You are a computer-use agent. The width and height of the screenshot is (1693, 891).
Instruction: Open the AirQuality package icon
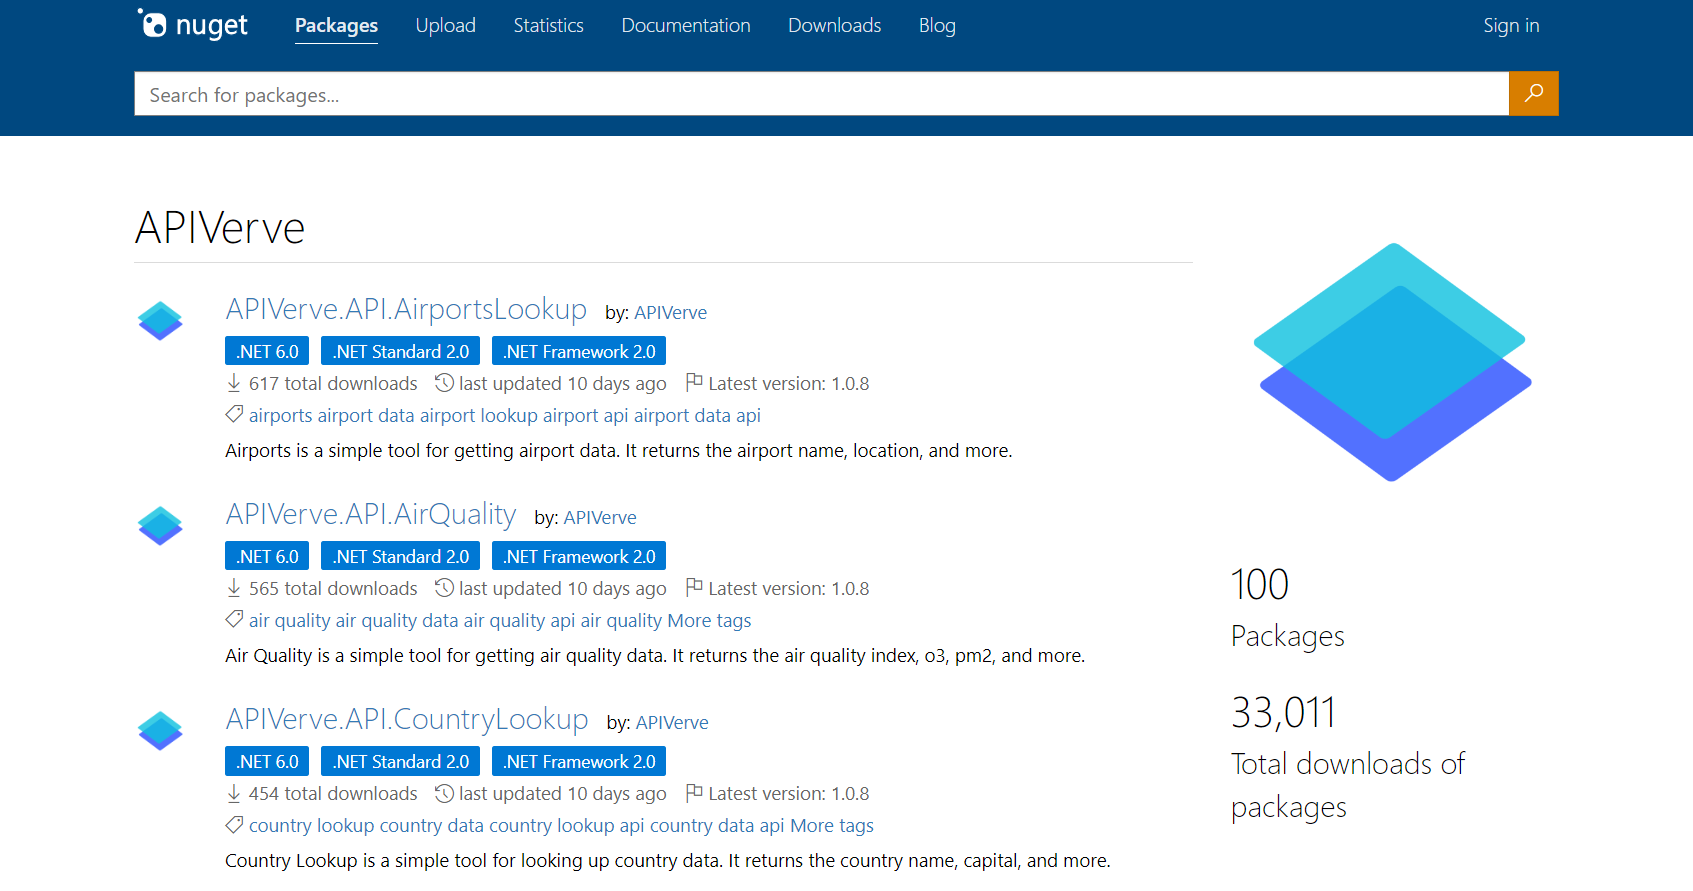160,526
